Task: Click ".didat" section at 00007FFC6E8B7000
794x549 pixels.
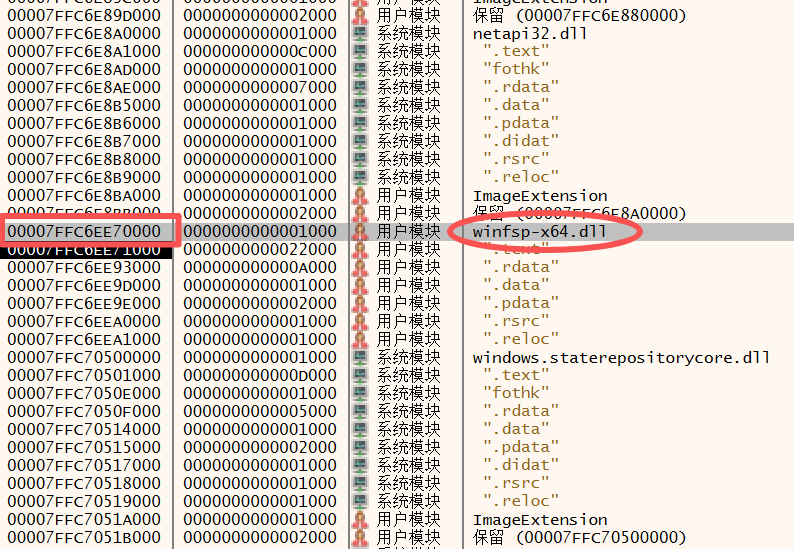Action: [521, 141]
